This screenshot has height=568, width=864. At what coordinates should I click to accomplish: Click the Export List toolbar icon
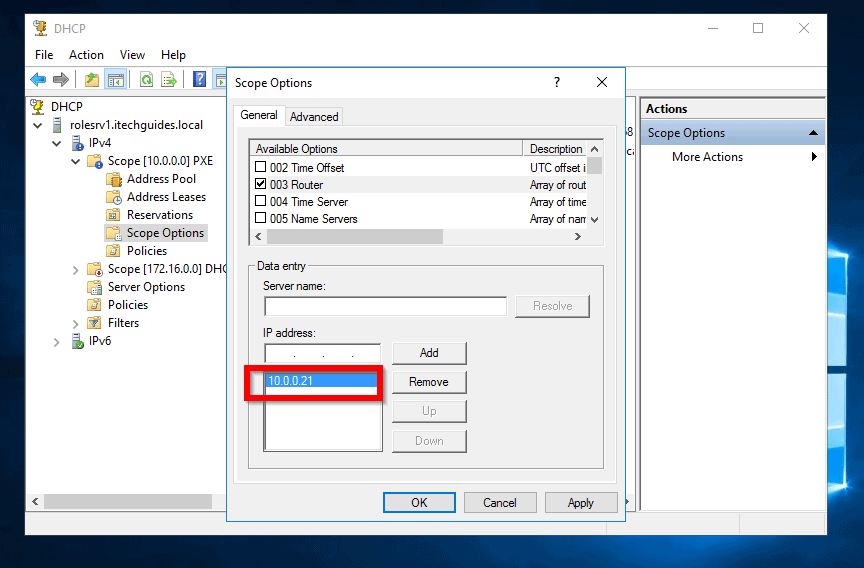pos(169,79)
